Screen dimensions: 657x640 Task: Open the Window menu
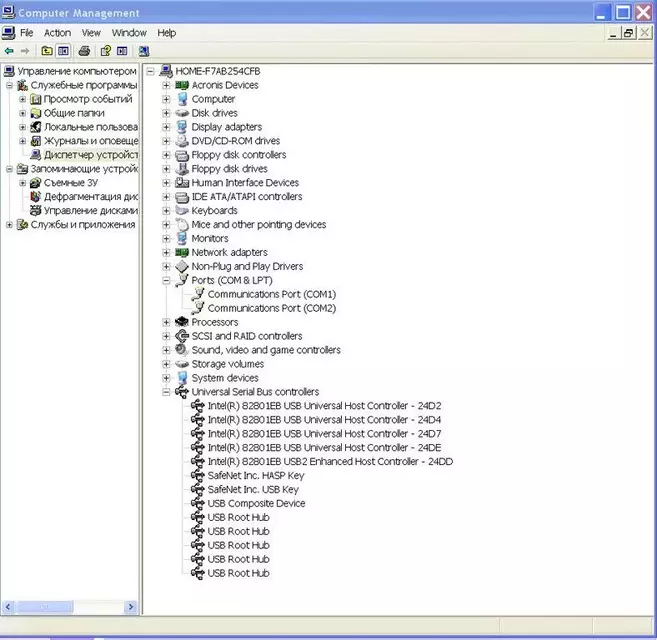click(x=129, y=33)
